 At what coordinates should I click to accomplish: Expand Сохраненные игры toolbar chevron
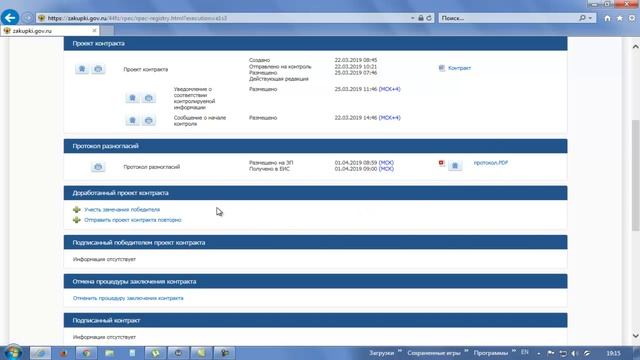[x=467, y=351]
